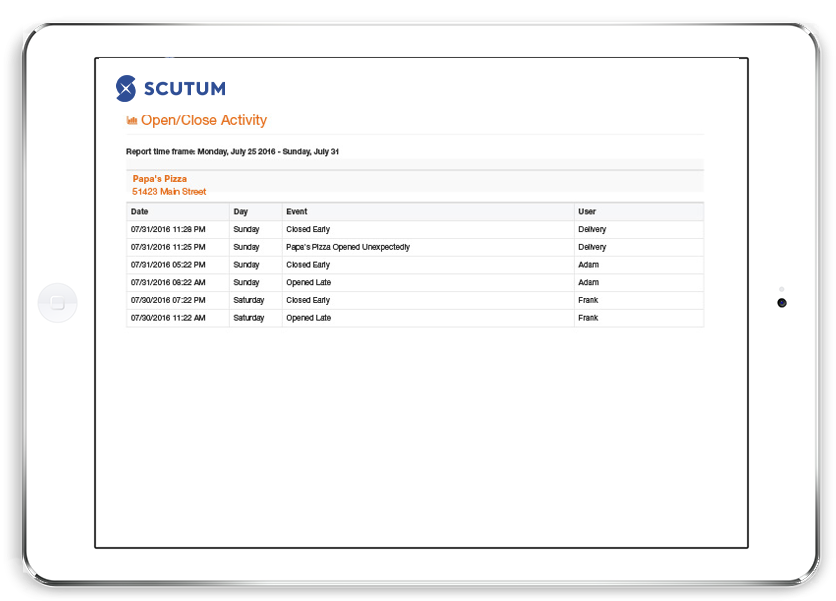Select the 07/30/2016 07:22 PM date cell

pyautogui.click(x=168, y=300)
